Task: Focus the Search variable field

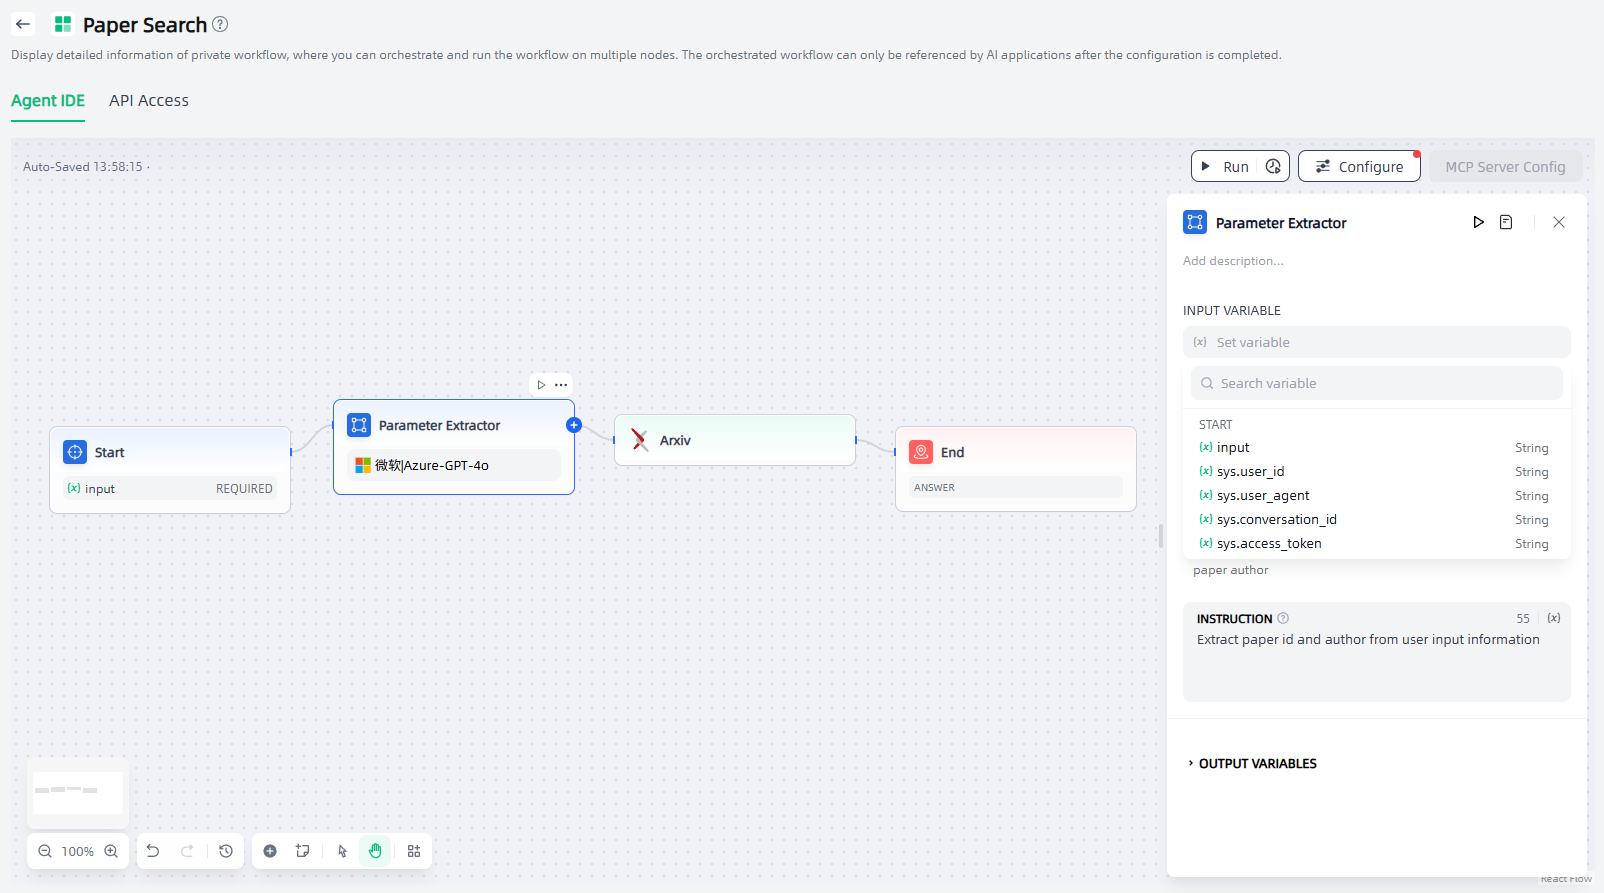Action: click(1376, 383)
